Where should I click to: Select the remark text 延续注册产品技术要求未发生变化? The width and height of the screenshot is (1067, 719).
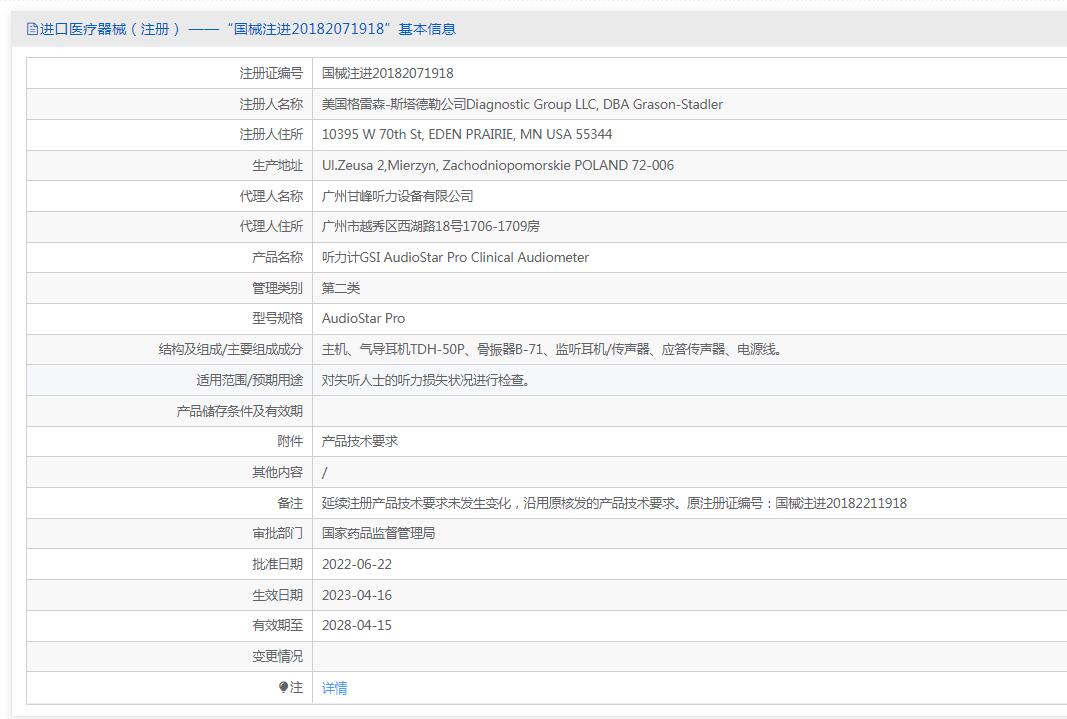(x=416, y=503)
